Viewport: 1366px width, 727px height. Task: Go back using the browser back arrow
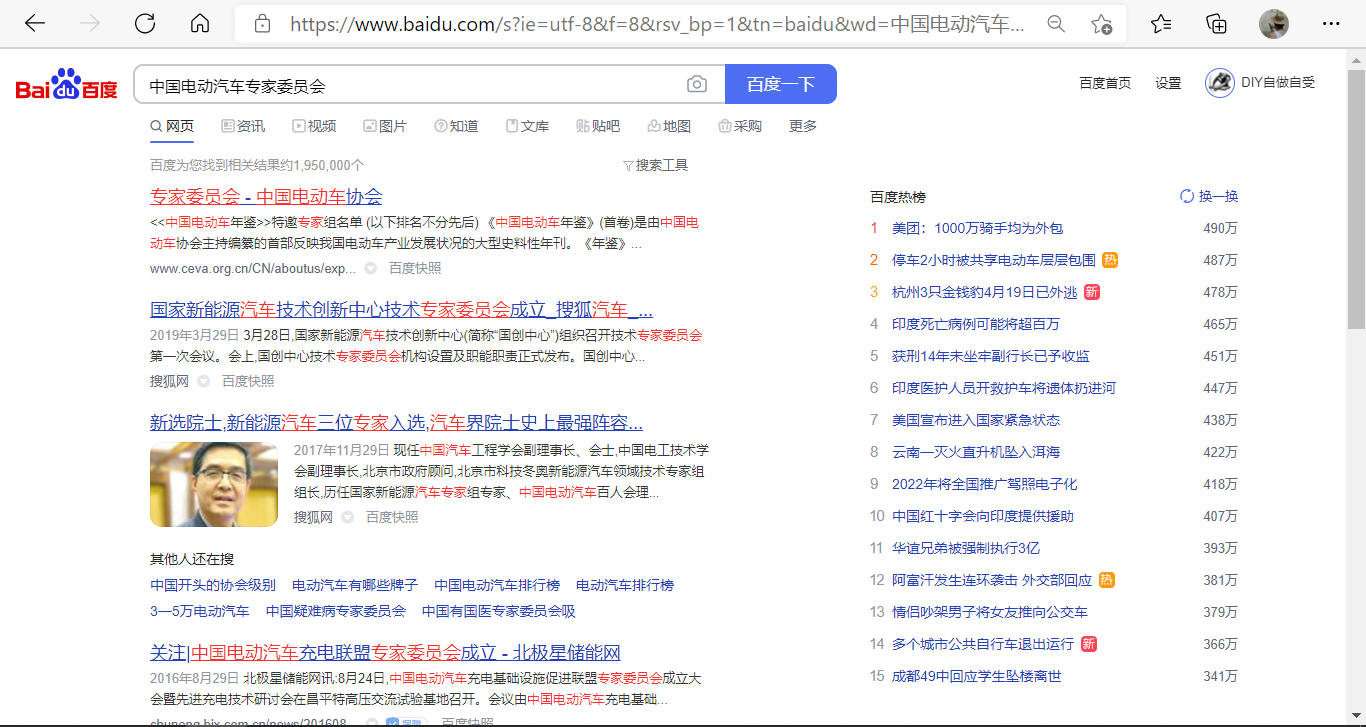click(x=35, y=24)
